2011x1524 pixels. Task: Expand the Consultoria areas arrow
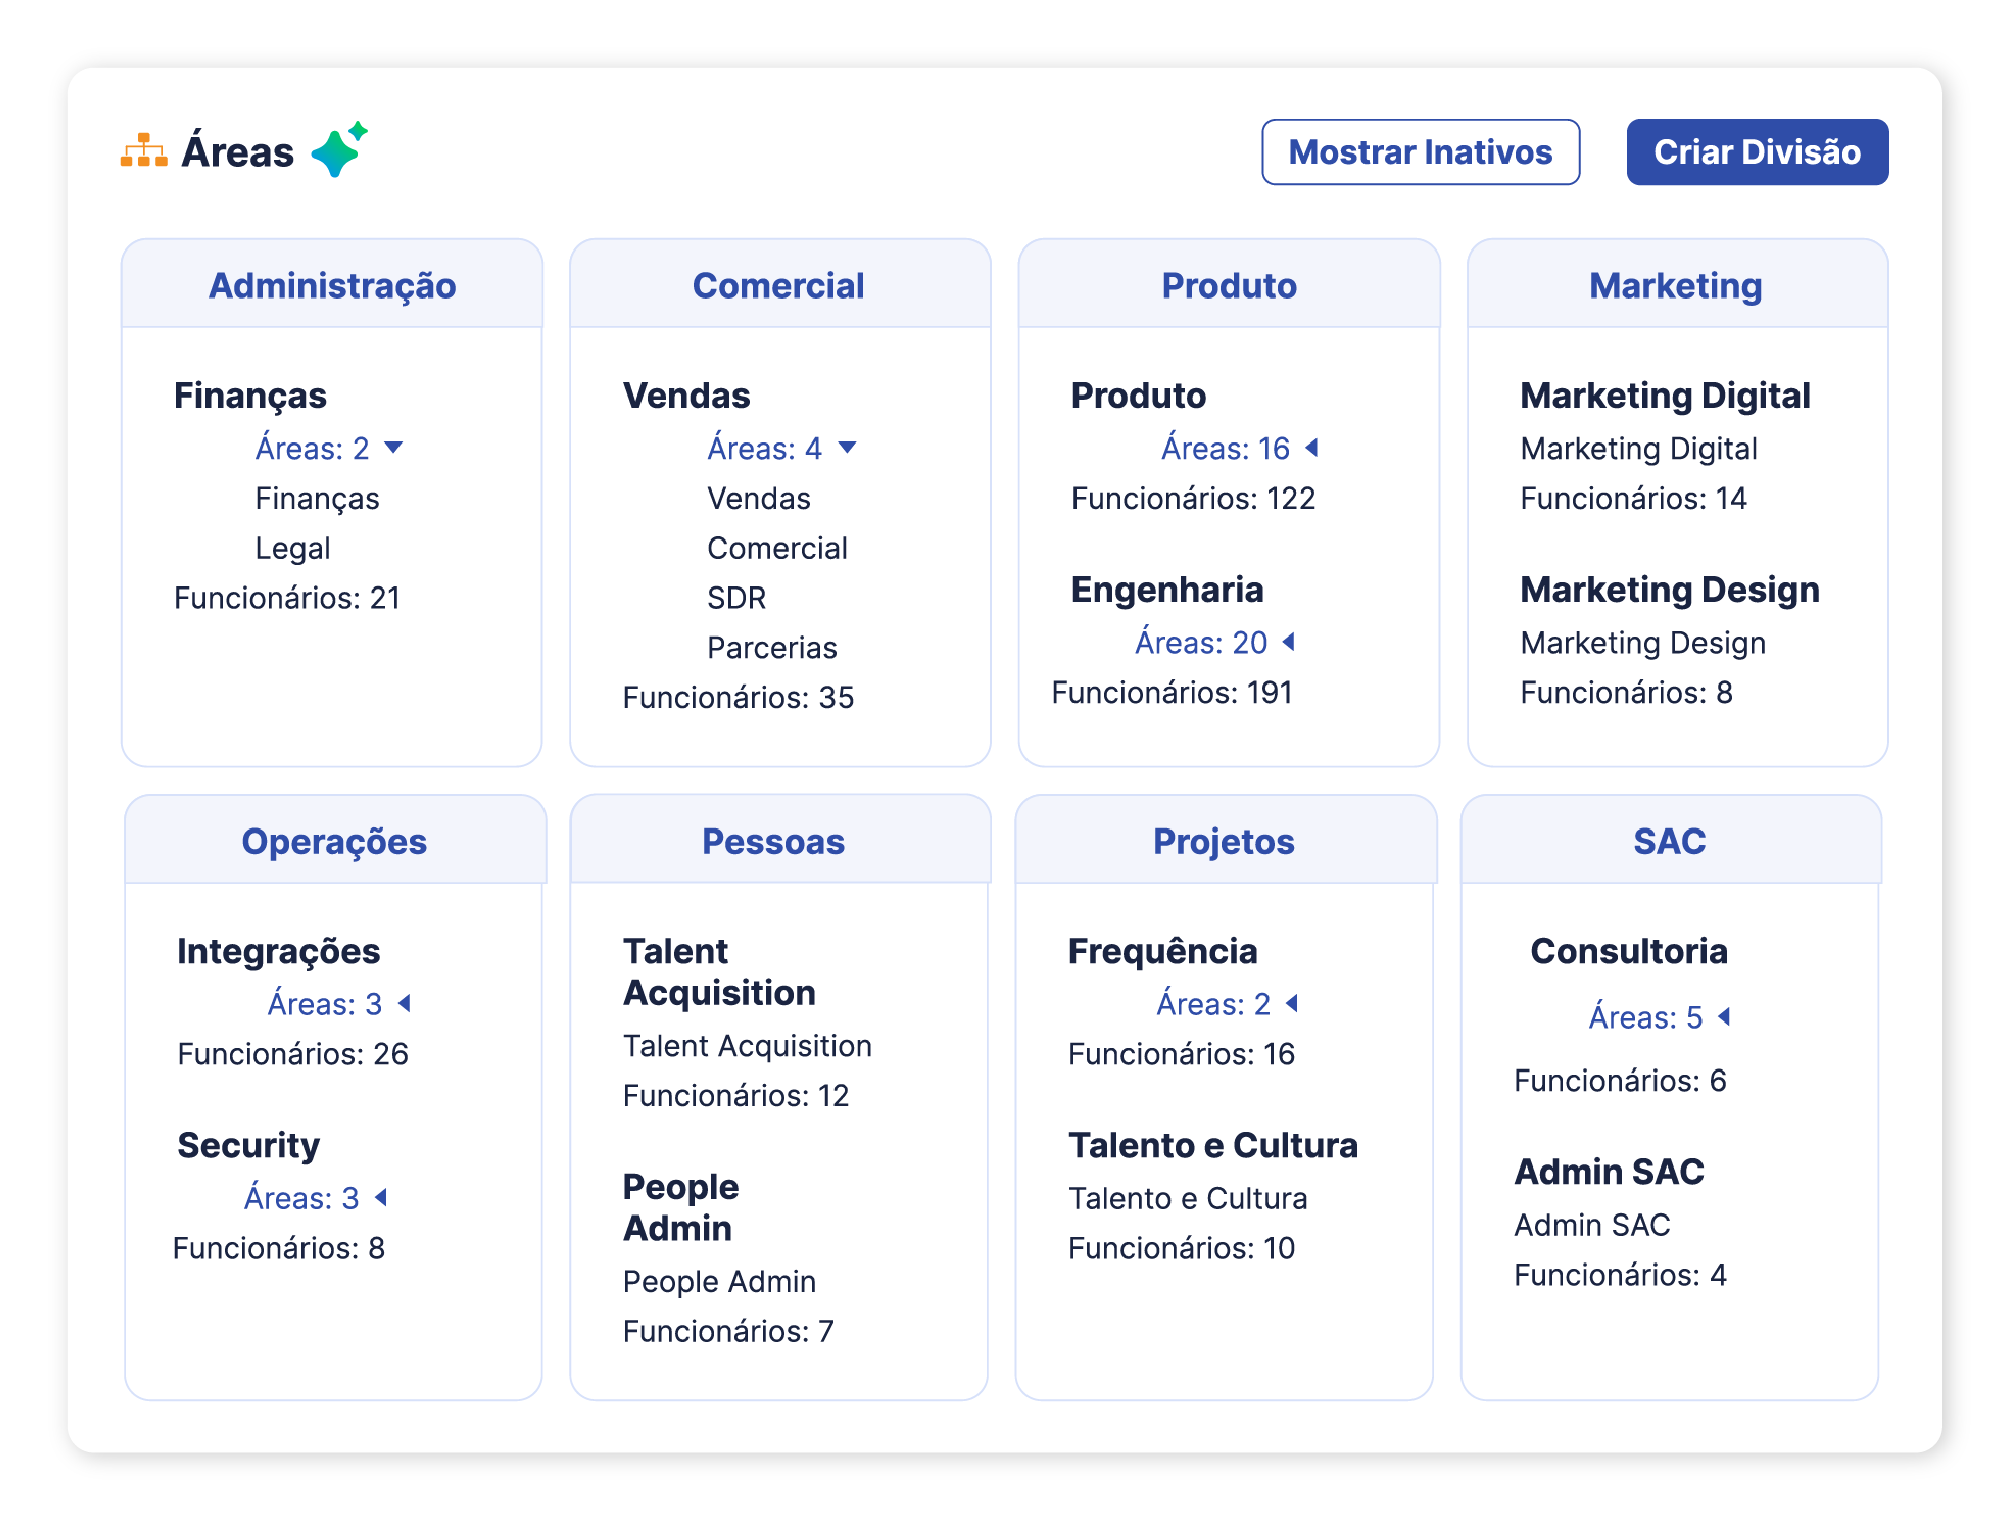[x=1724, y=1017]
